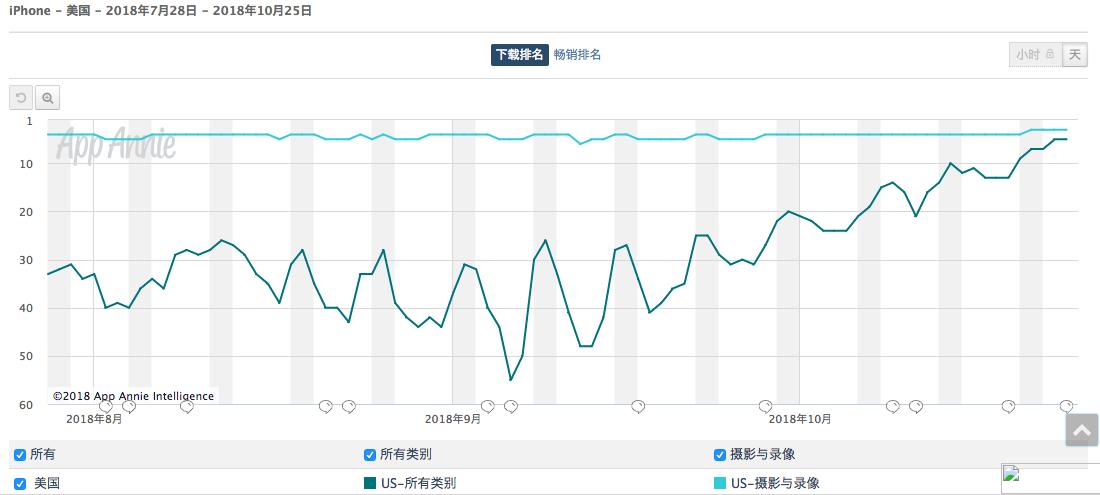
Task: Toggle the 摄影与录像 checkbox
Action: pos(720,455)
